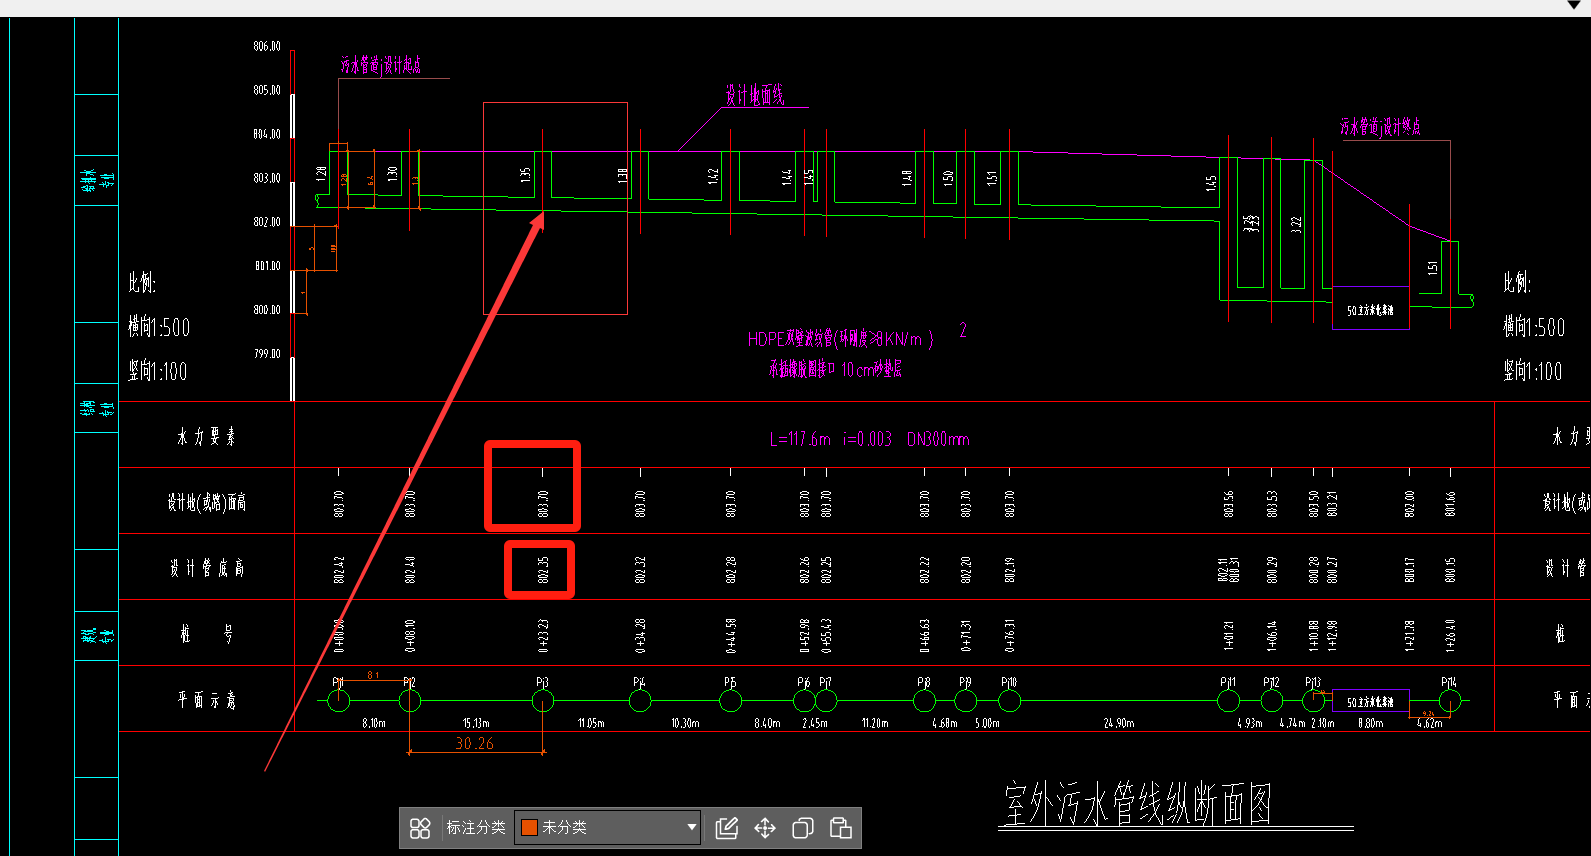Click the copy icon in annotation toolbar
This screenshot has width=1591, height=856.
(x=802, y=828)
